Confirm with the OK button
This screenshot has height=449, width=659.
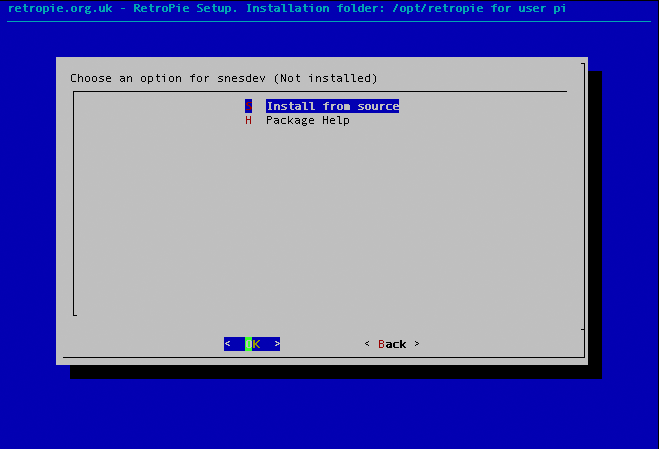(x=252, y=344)
